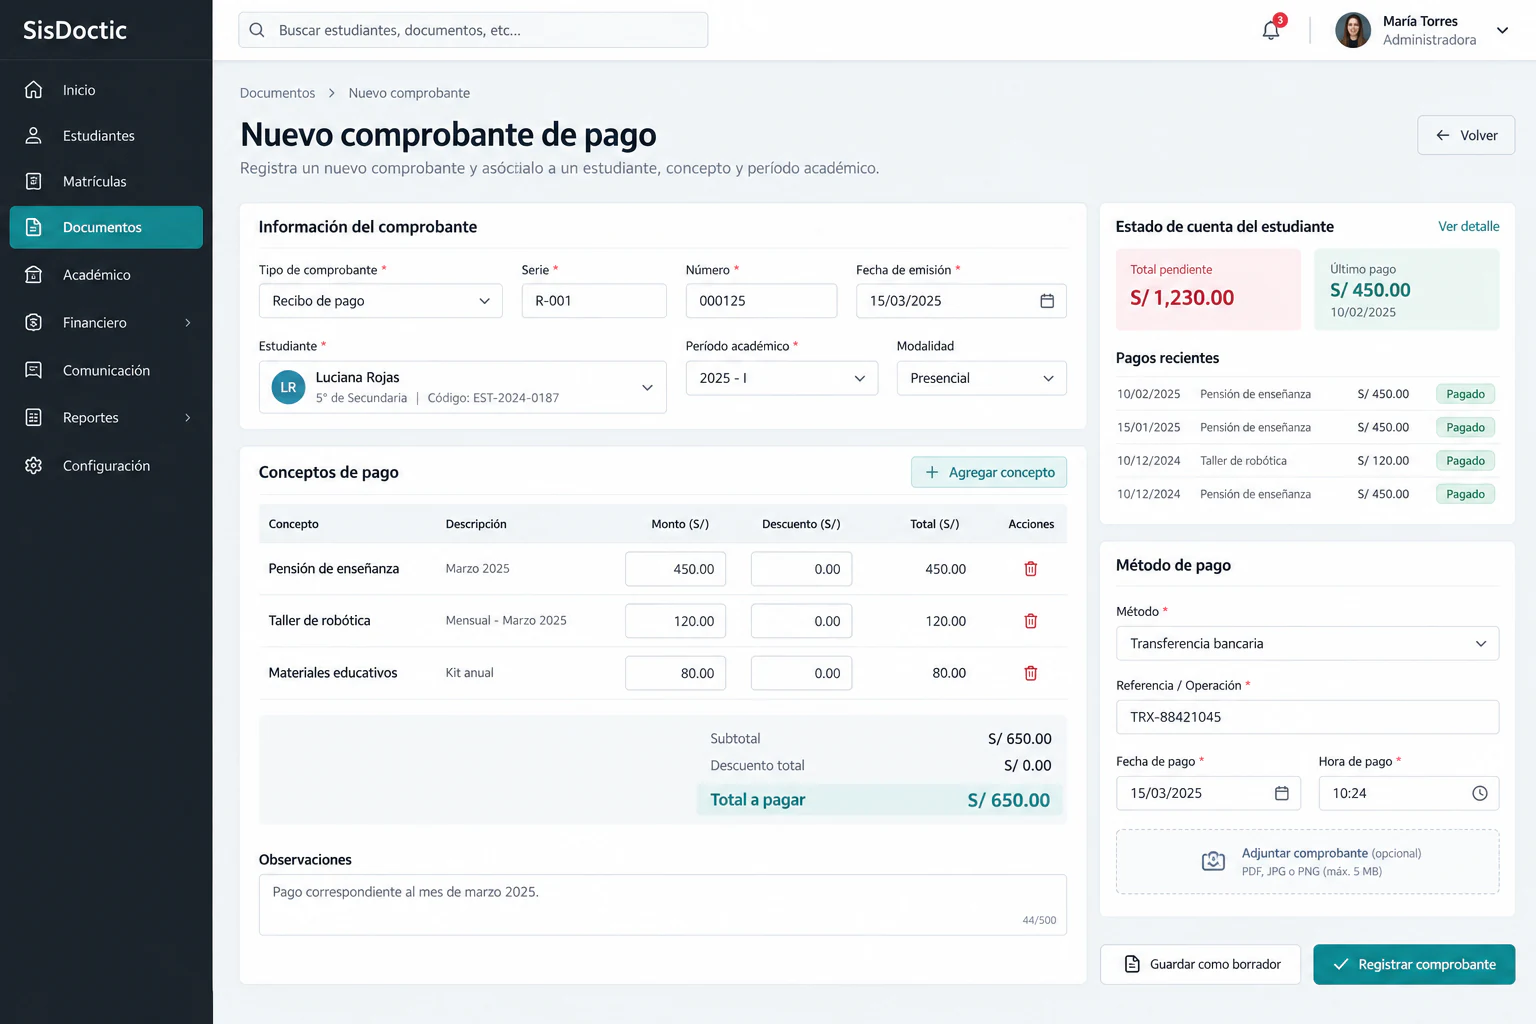Click María Torres profile avatar

pyautogui.click(x=1353, y=30)
